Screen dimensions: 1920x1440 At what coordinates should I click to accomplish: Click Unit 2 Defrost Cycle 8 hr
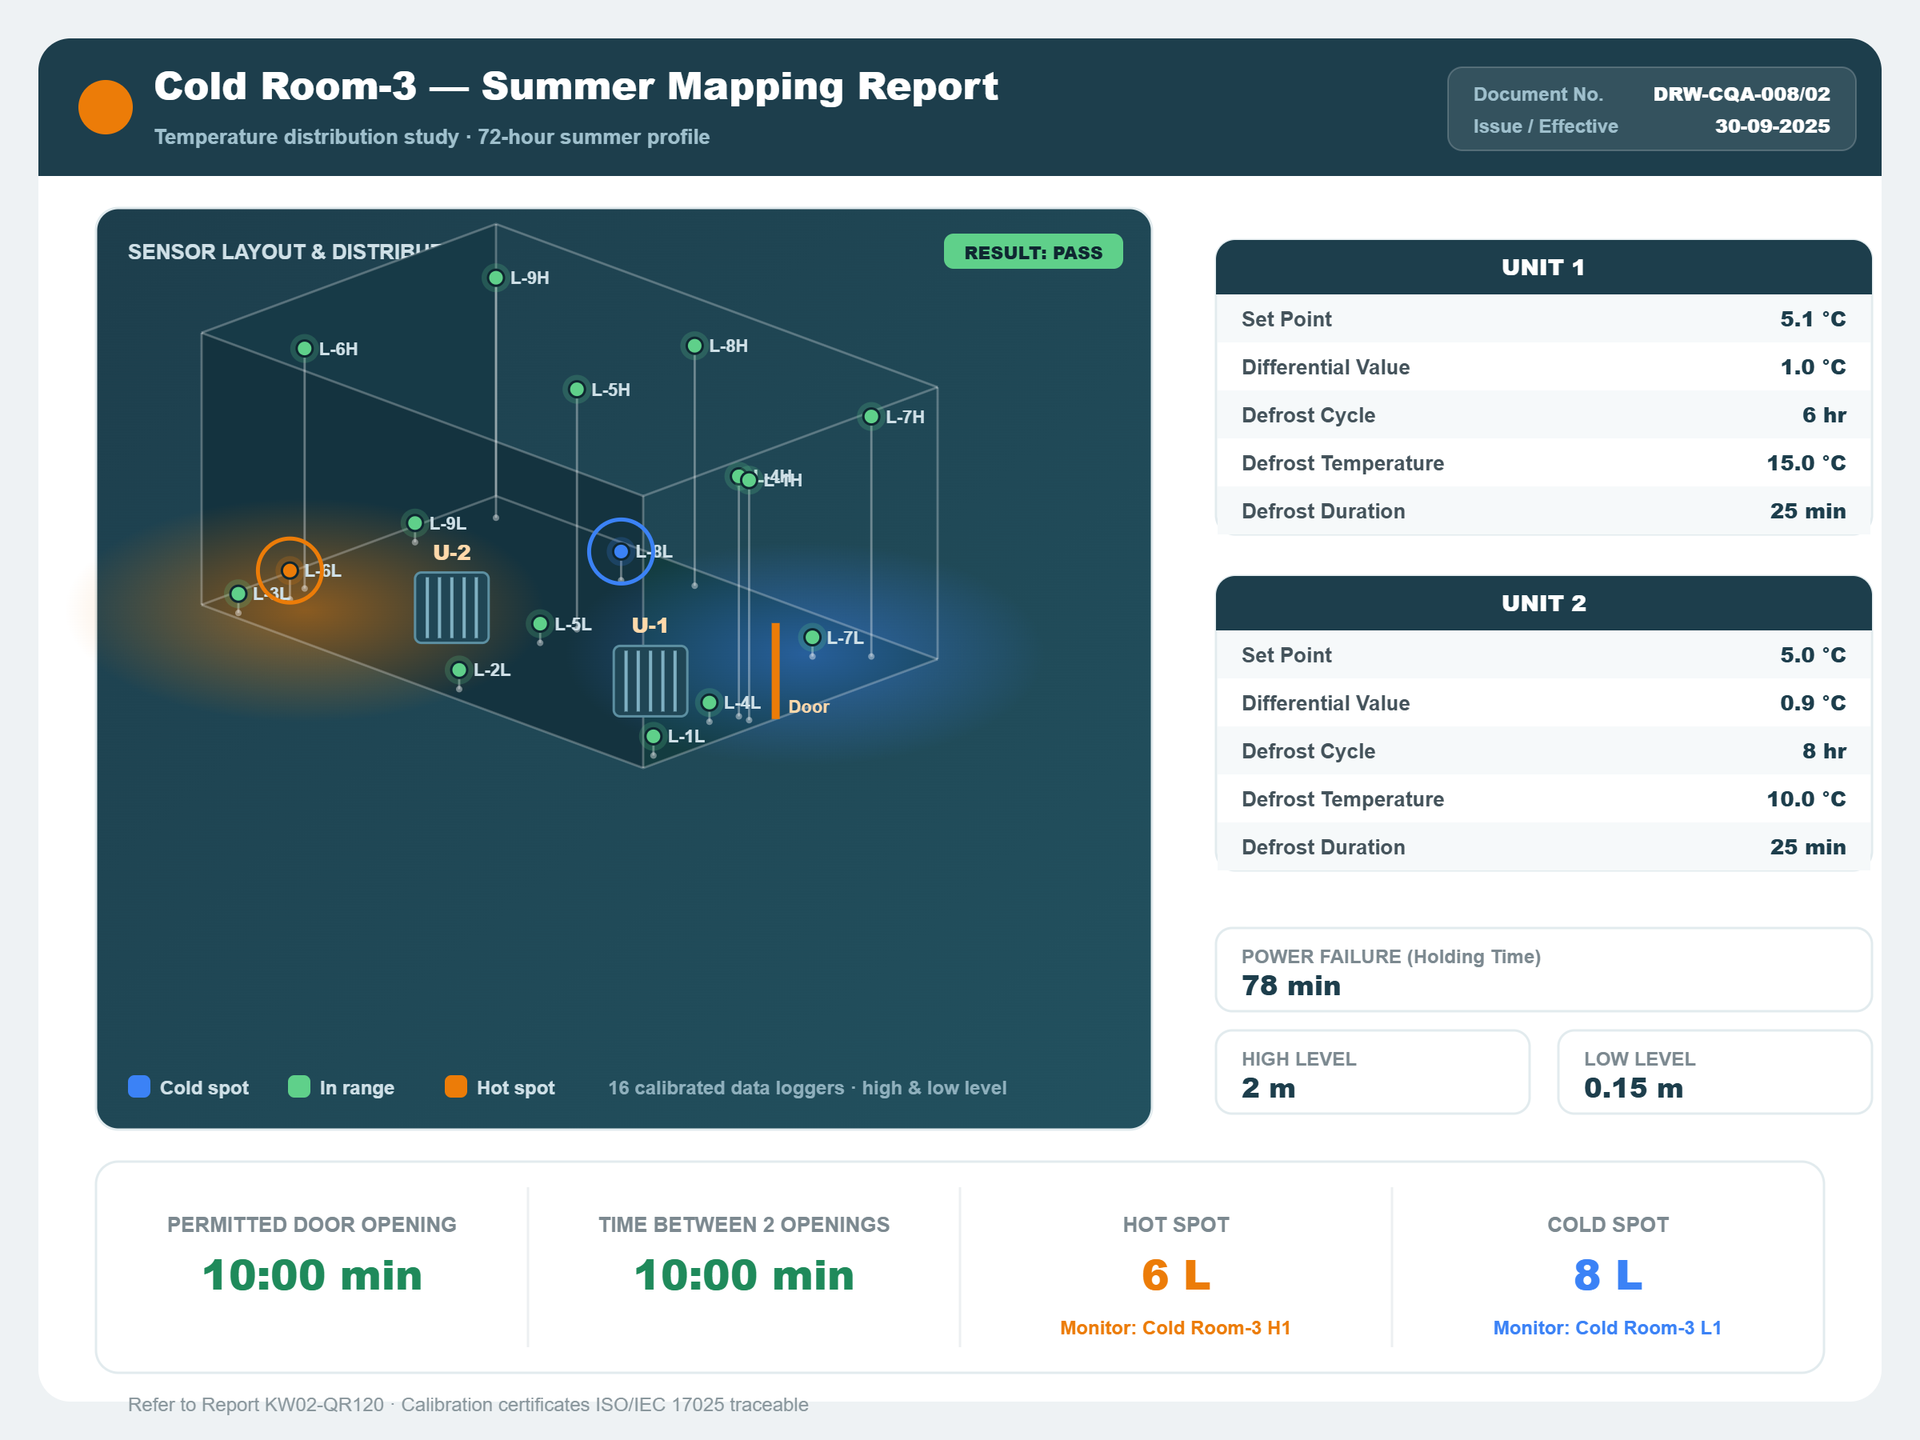[x=1824, y=751]
